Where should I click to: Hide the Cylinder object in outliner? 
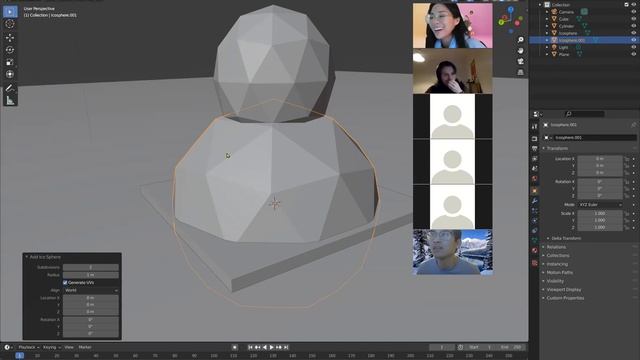pos(633,26)
